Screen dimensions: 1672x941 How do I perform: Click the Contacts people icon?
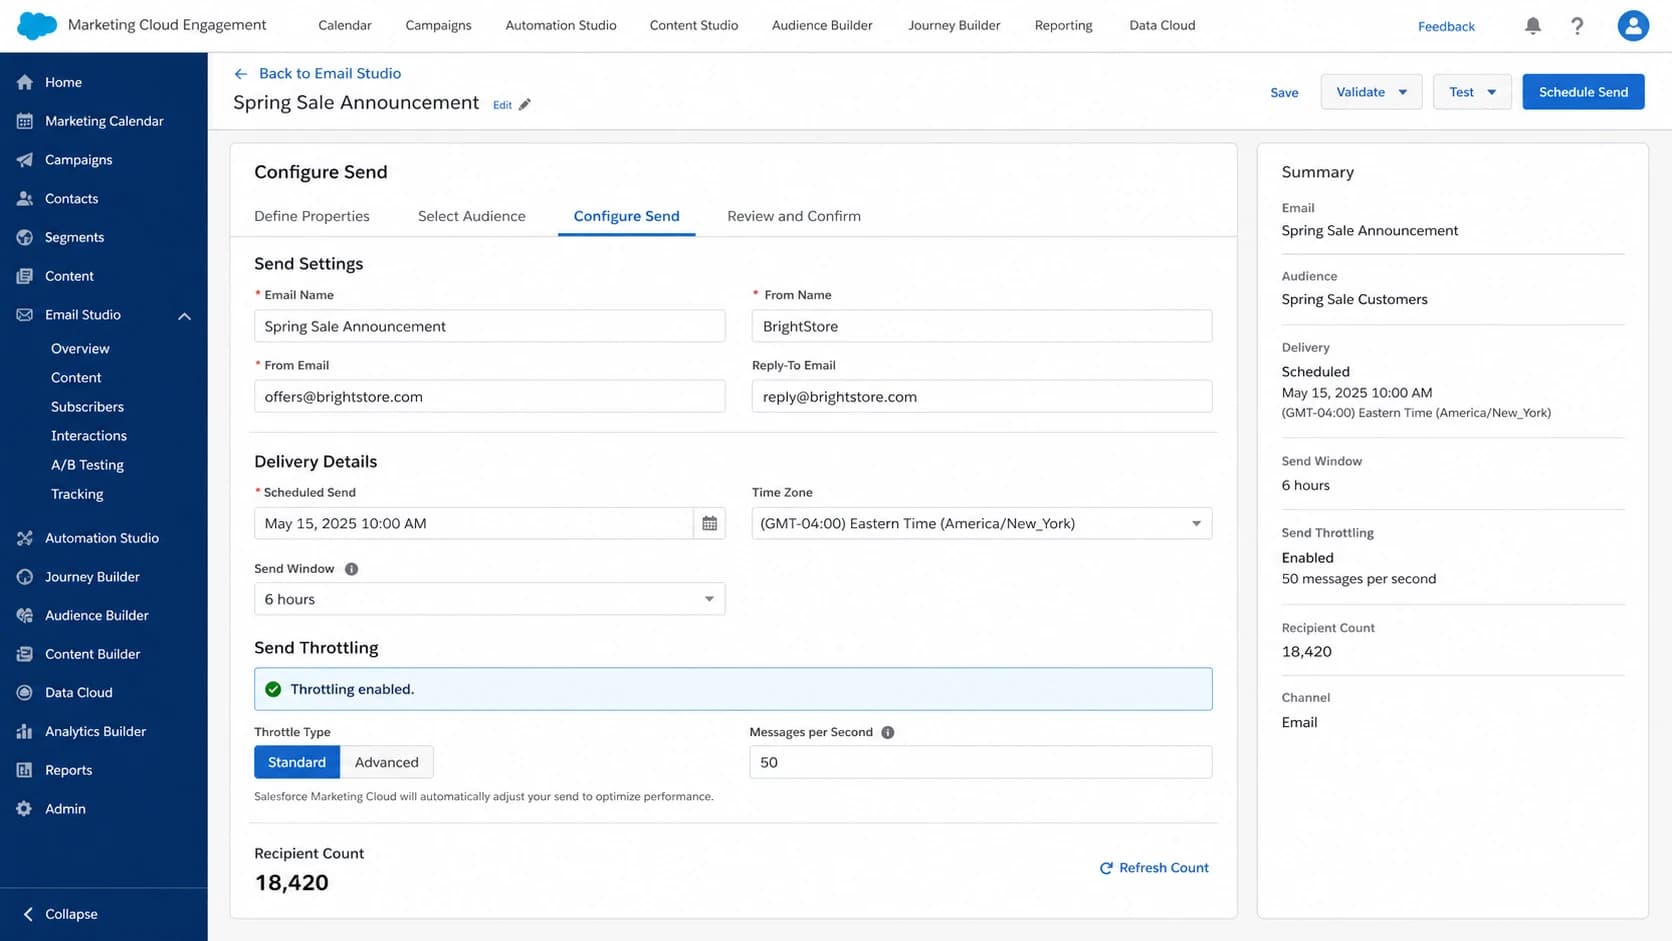(x=25, y=199)
